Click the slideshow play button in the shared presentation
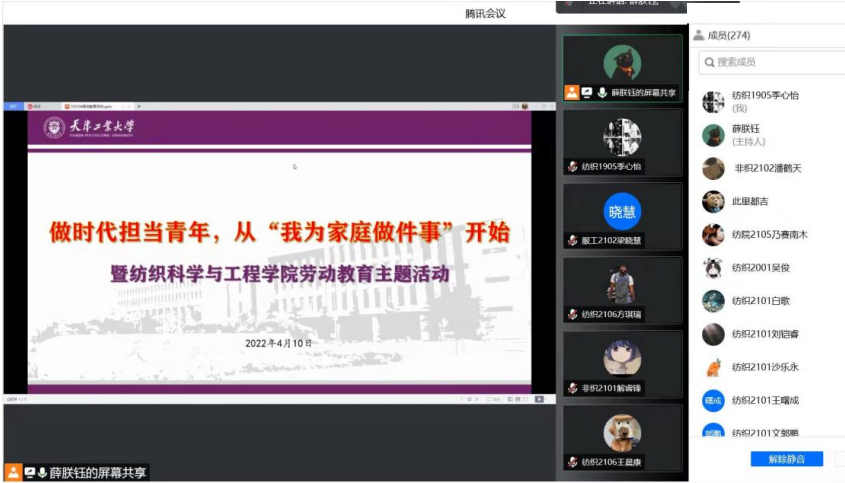This screenshot has height=483, width=845. click(x=539, y=399)
